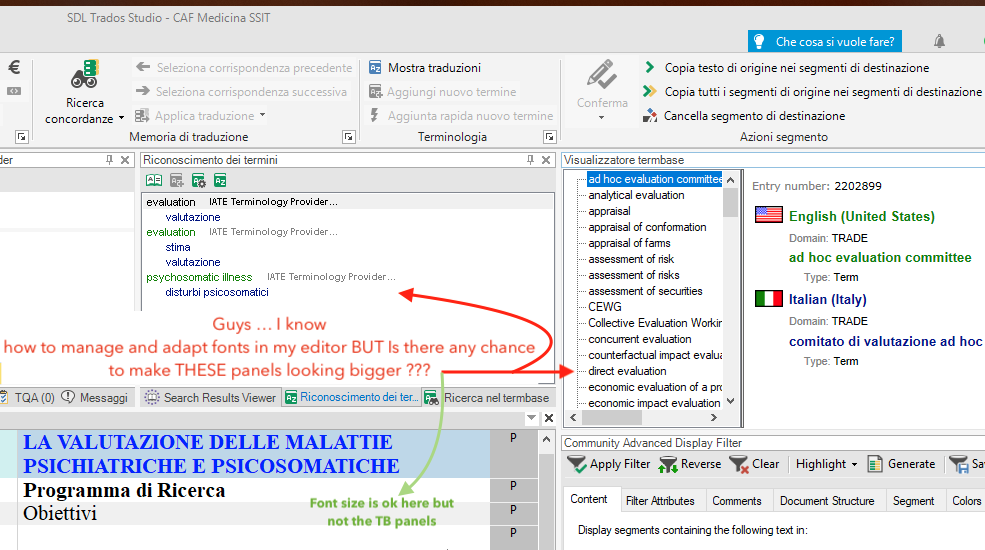Viewport: 985px width, 550px height.
Task: Click Clear filter icon
Action: coord(739,465)
